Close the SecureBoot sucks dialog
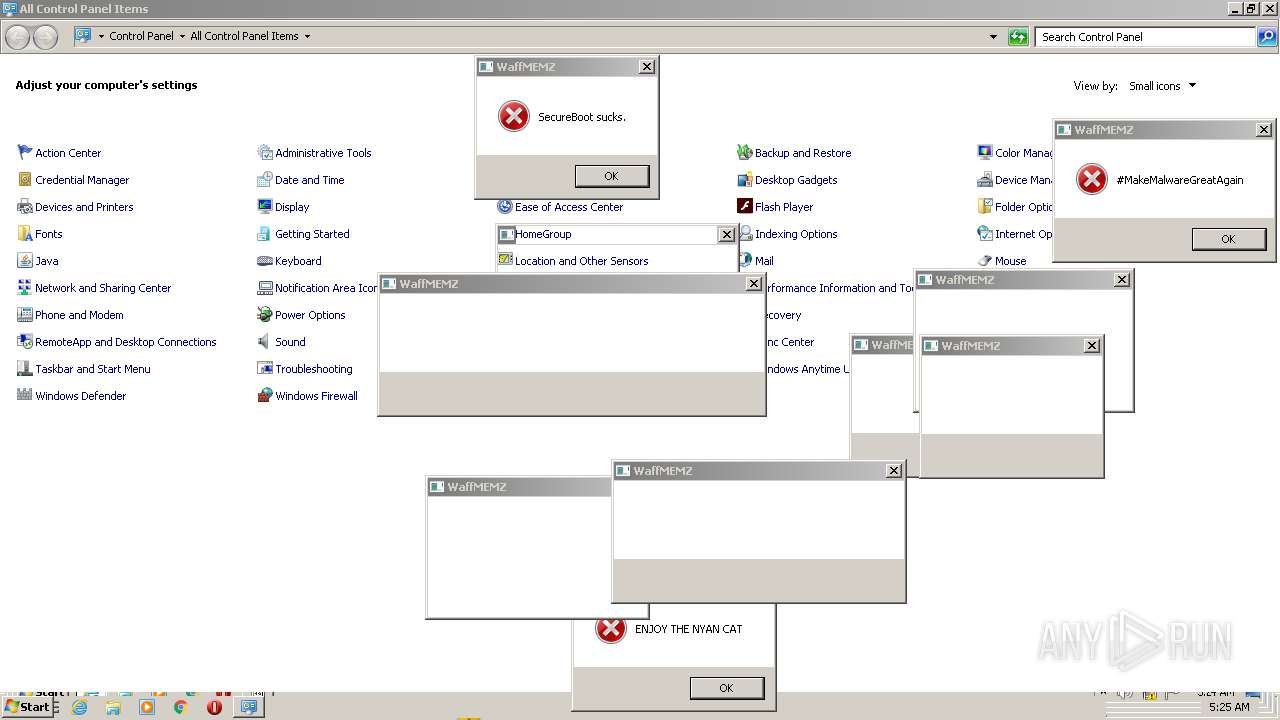Screen dimensions: 1280x720 (x=647, y=67)
